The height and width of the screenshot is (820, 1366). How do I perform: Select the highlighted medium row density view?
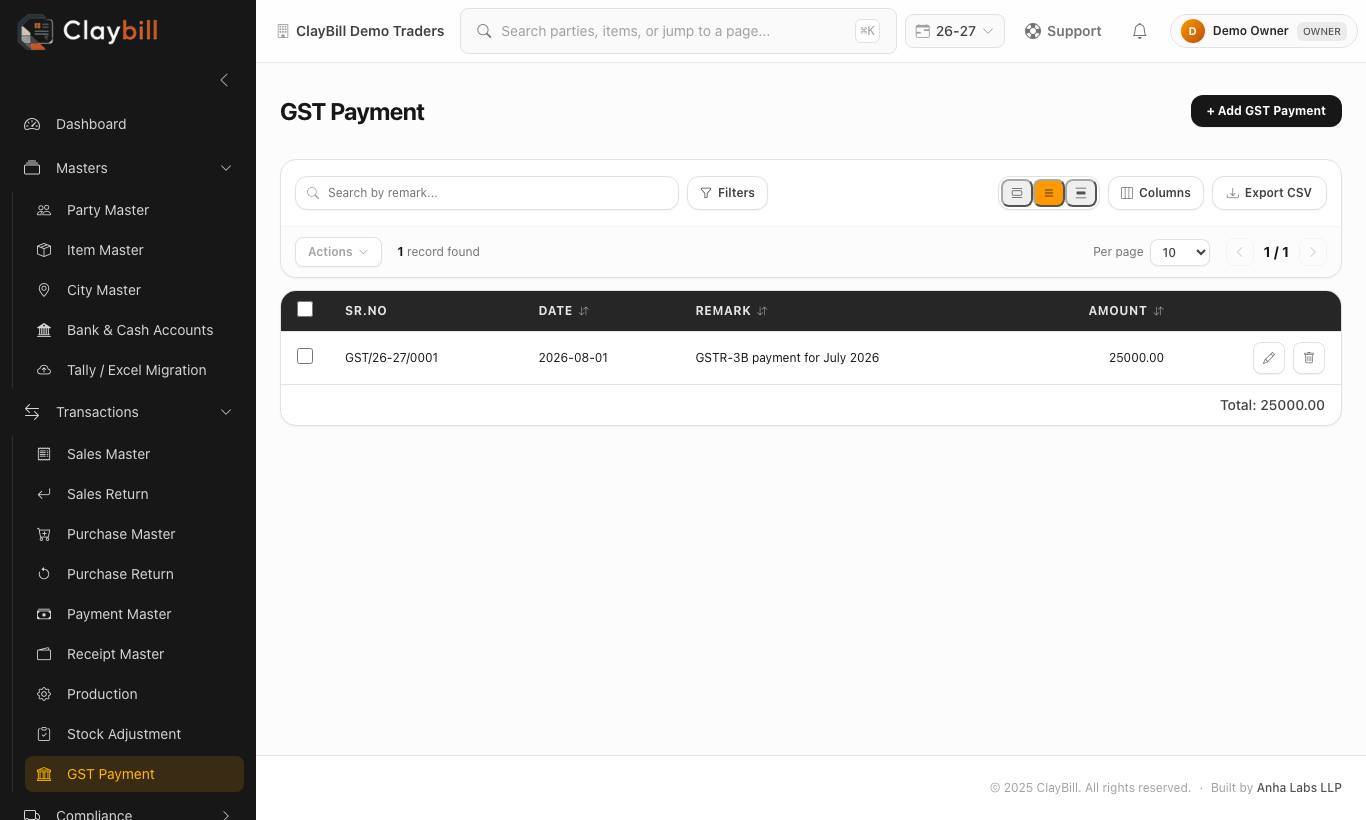click(1049, 193)
